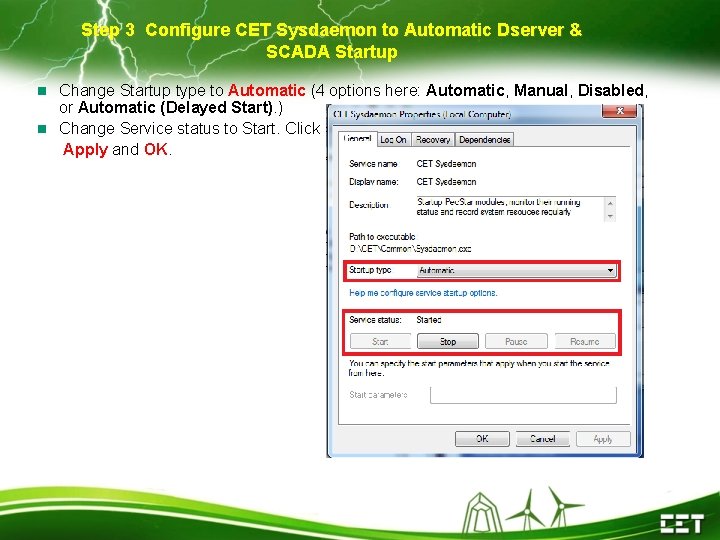This screenshot has width=720, height=540.
Task: Click the CET logo in the slide corner
Action: 682,524
